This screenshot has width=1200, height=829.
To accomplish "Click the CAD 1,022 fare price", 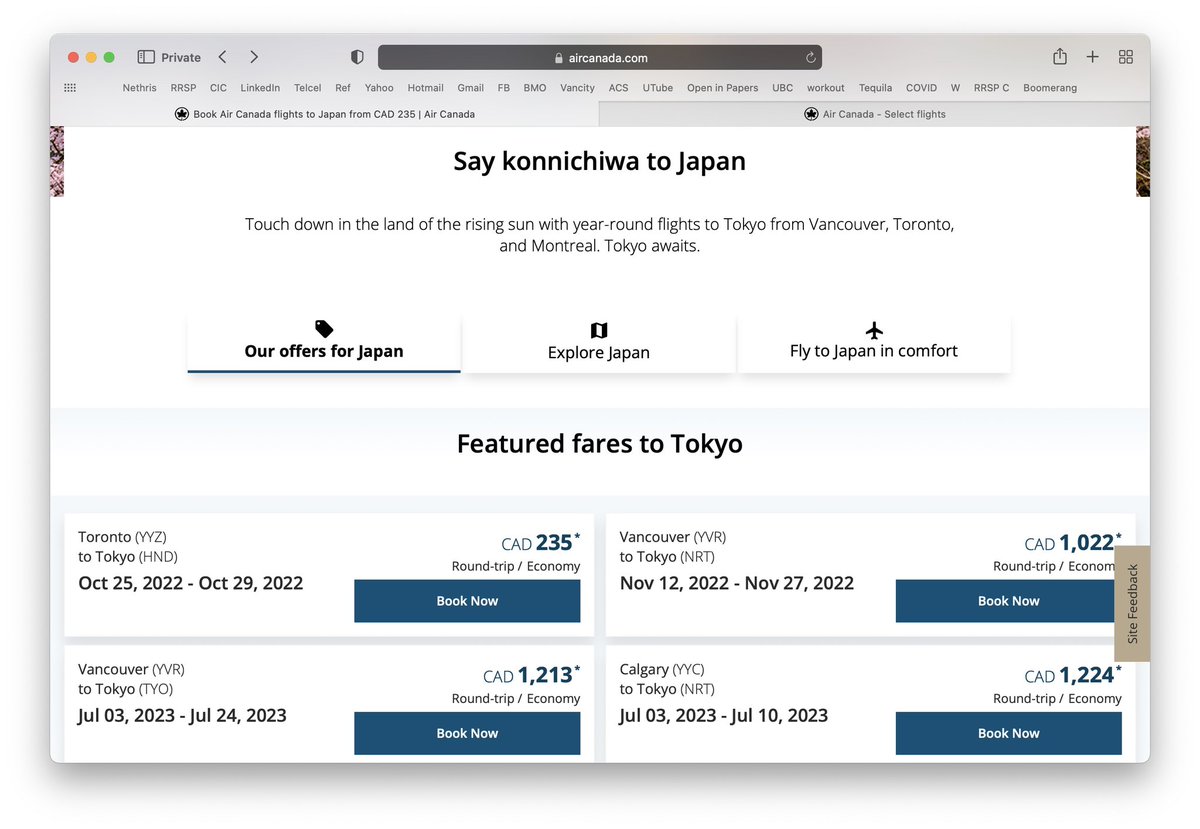I will point(1073,543).
